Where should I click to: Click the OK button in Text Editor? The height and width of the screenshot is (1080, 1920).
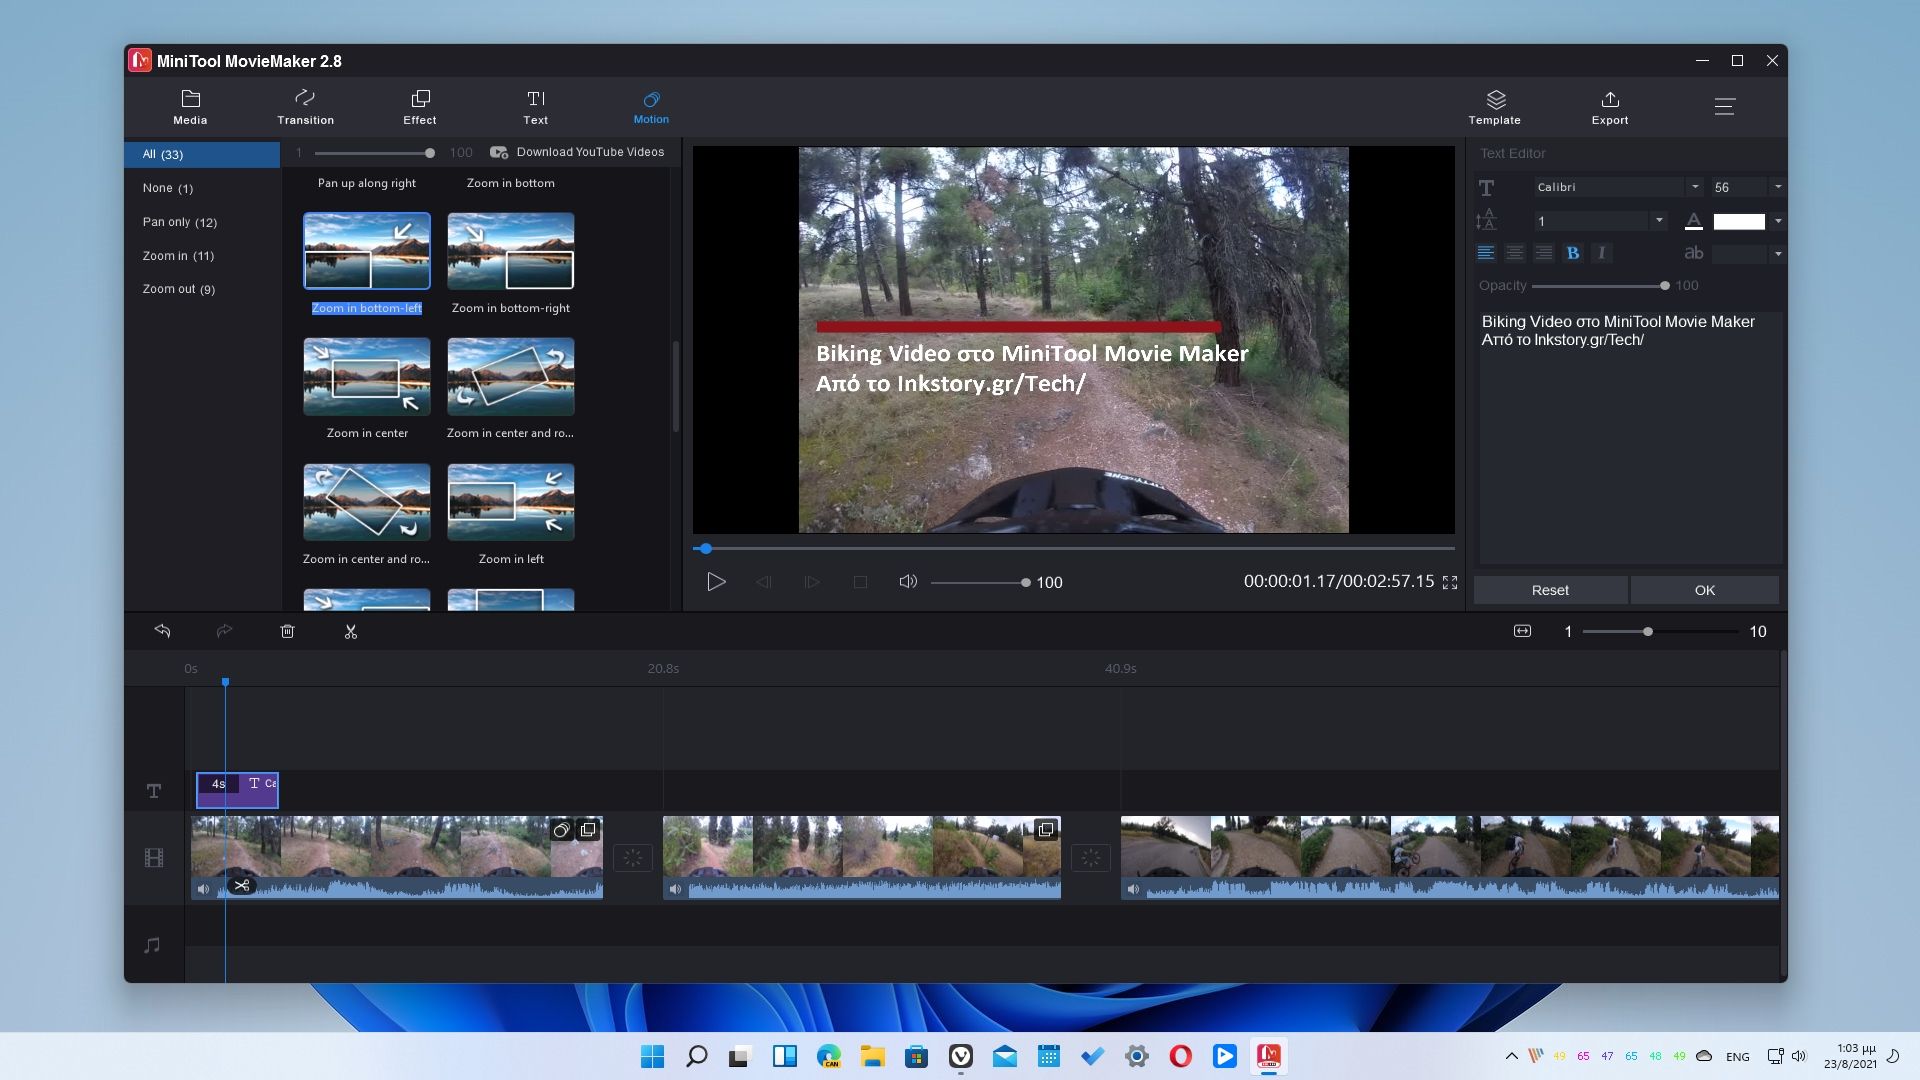[x=1704, y=590]
